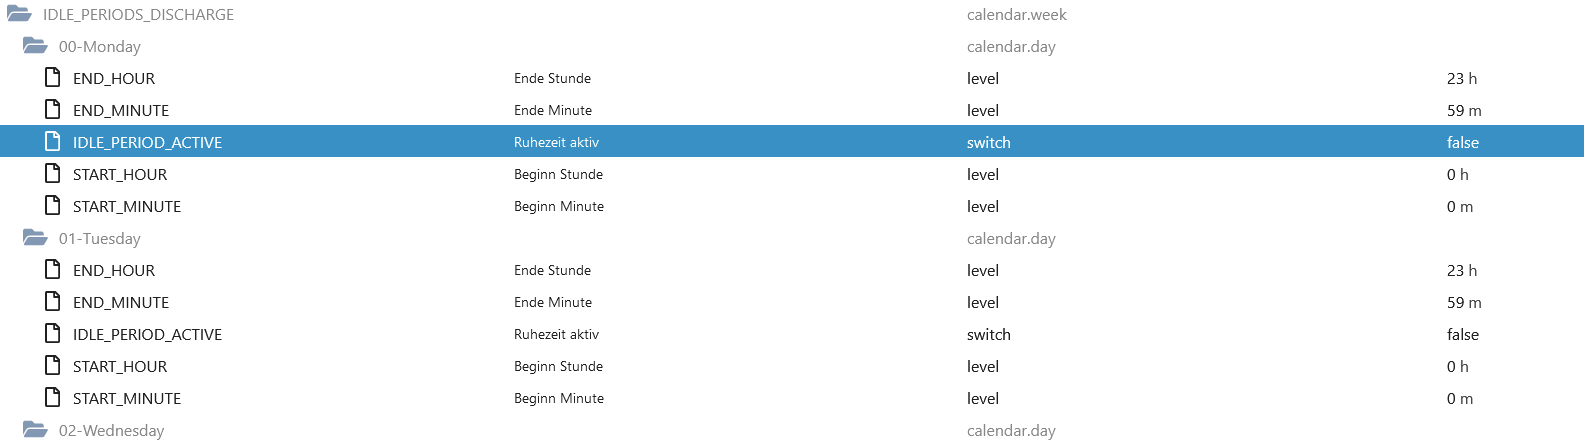Click Monday's Beginn Stunde name label
Viewport: 1584px width, 442px height.
pos(558,174)
